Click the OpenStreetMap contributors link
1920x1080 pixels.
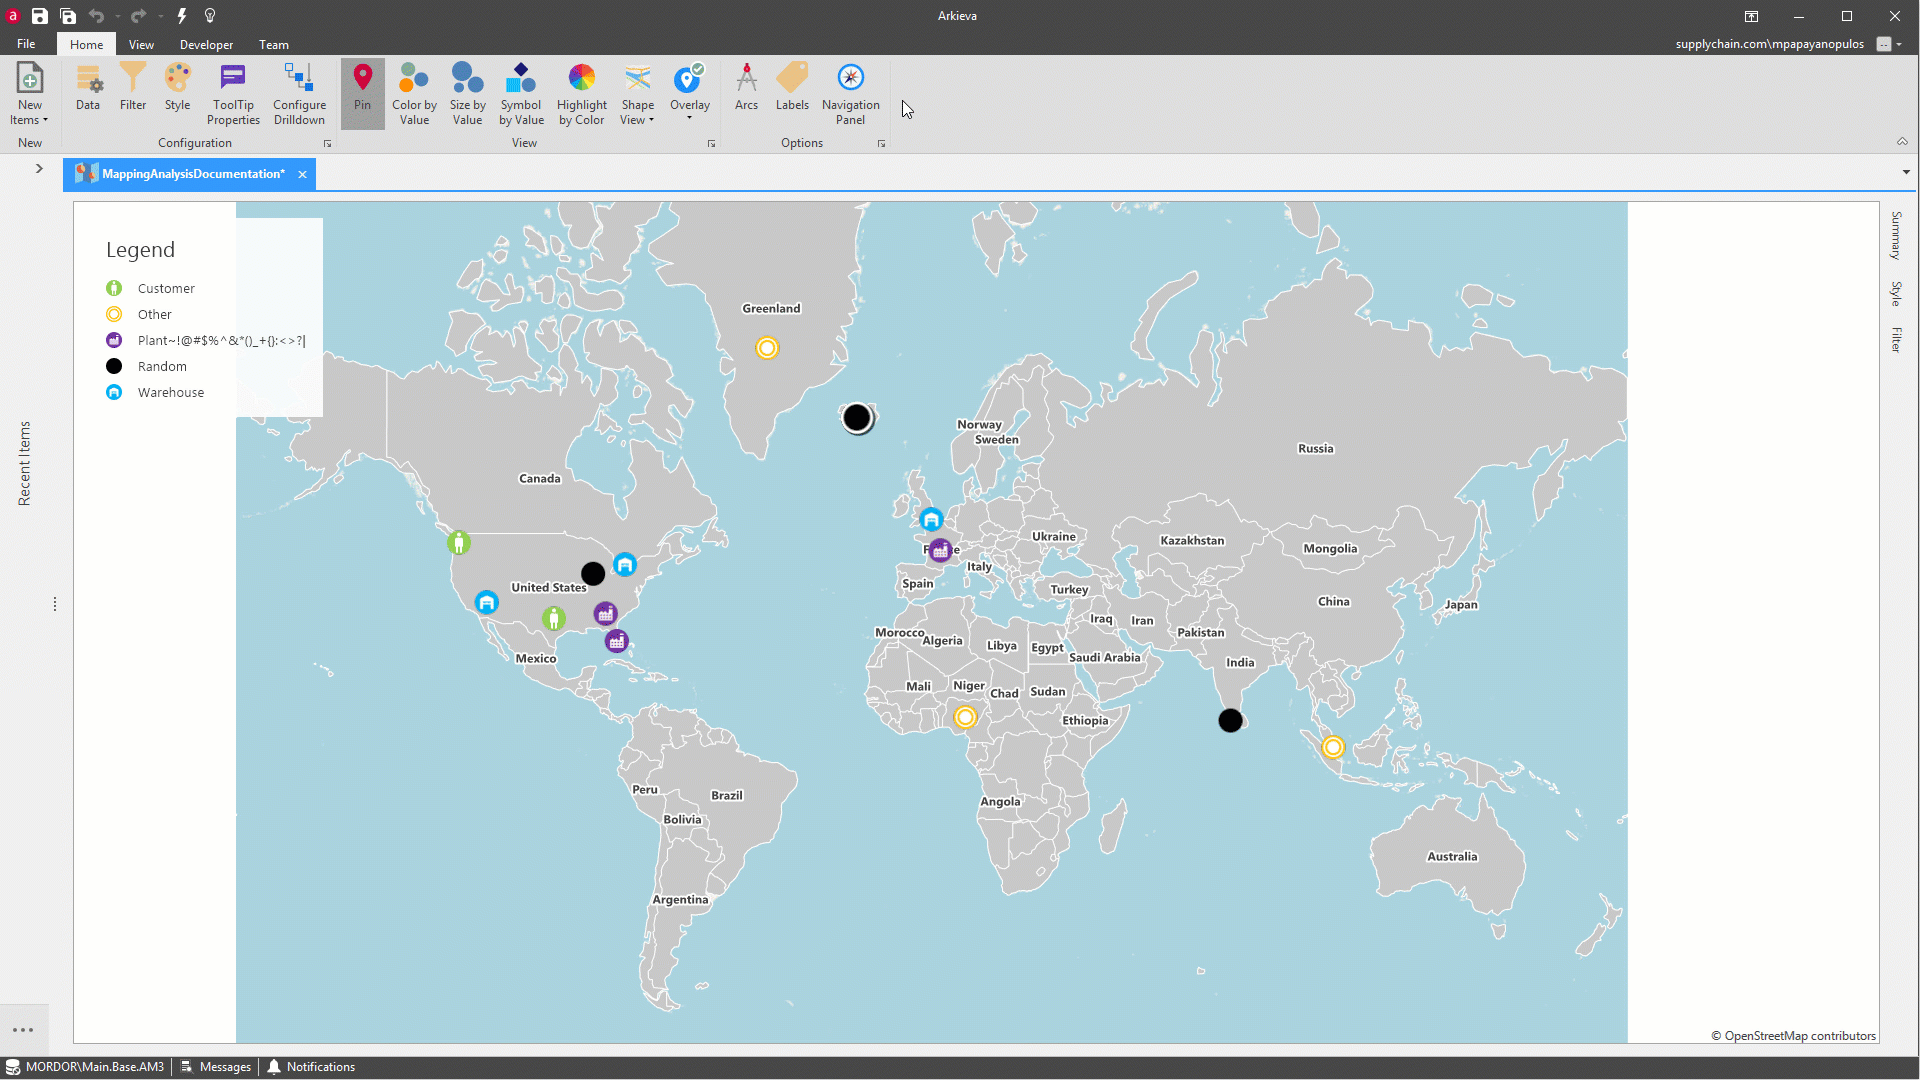[1793, 1036]
